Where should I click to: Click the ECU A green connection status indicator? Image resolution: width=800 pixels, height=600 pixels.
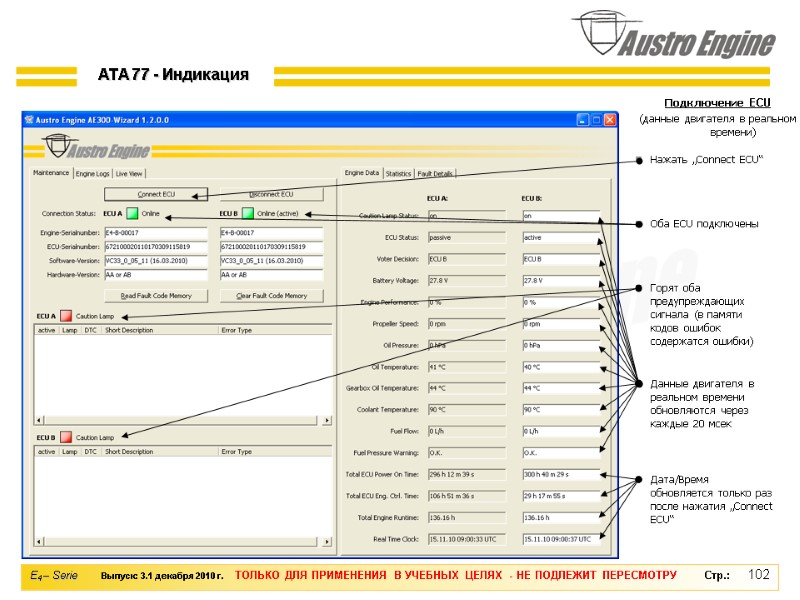tap(132, 213)
